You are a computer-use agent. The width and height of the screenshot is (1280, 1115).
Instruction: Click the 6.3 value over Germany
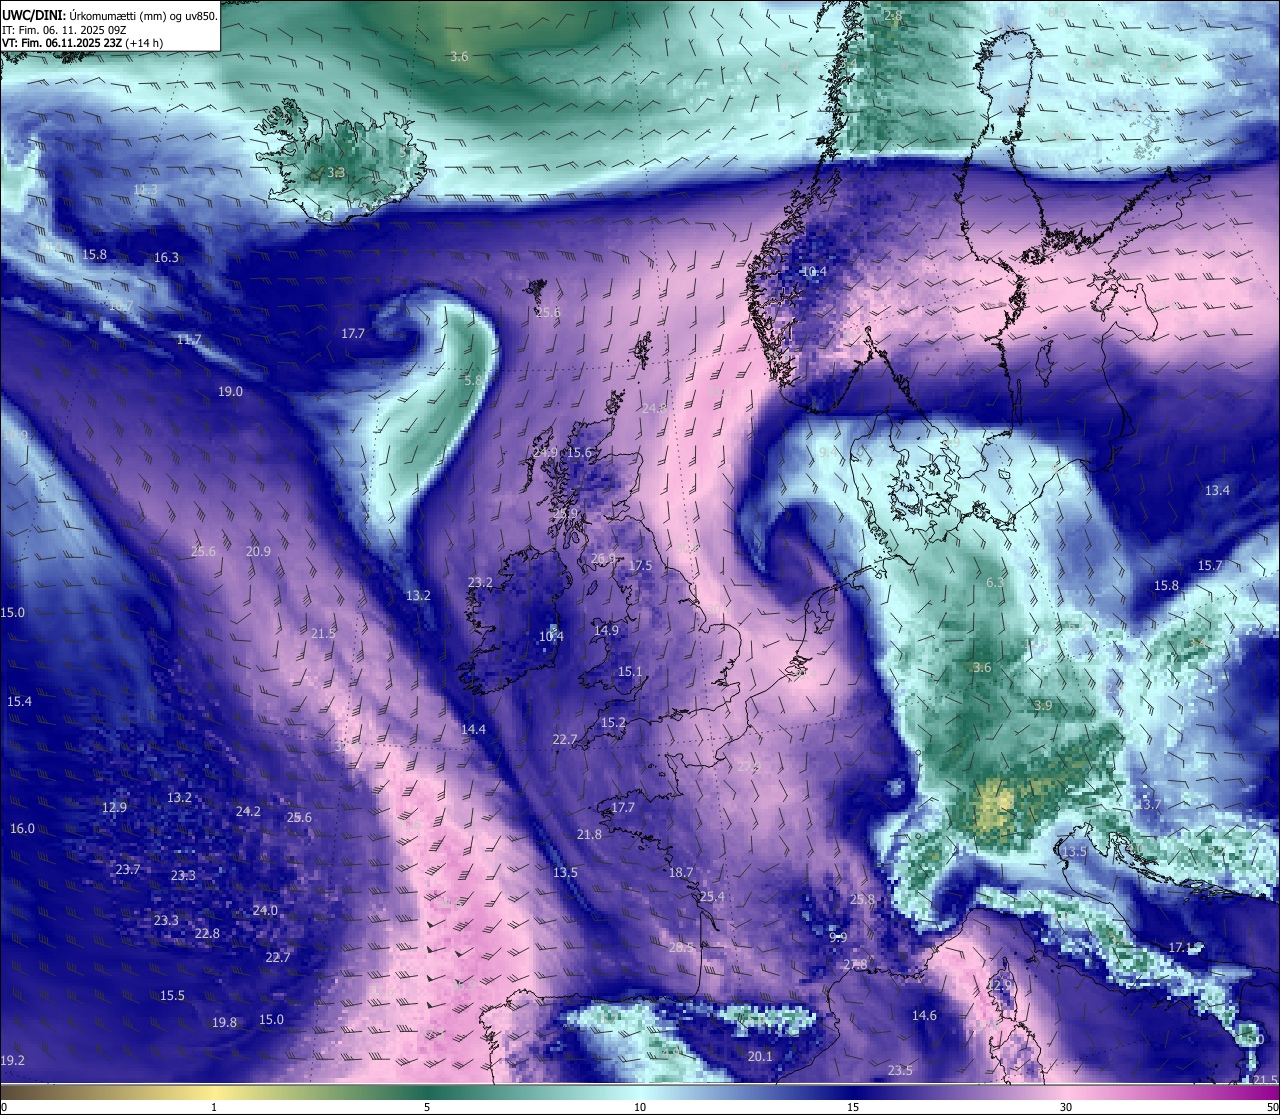[995, 583]
